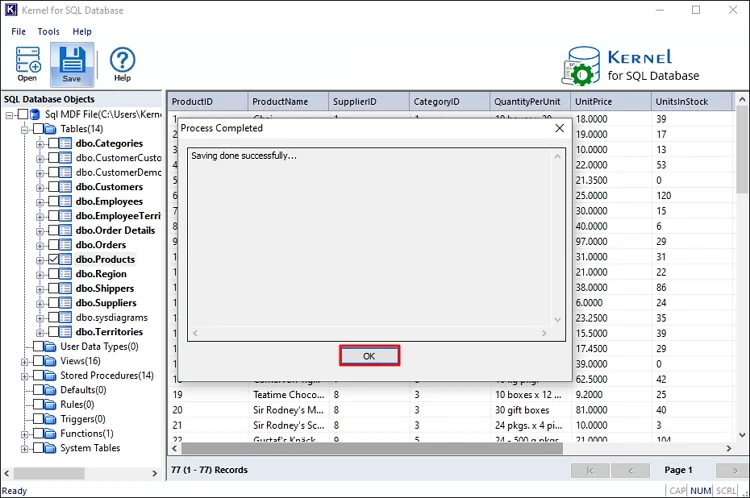Click the dbo.Territories table icon
This screenshot has height=498, width=750.
point(66,332)
